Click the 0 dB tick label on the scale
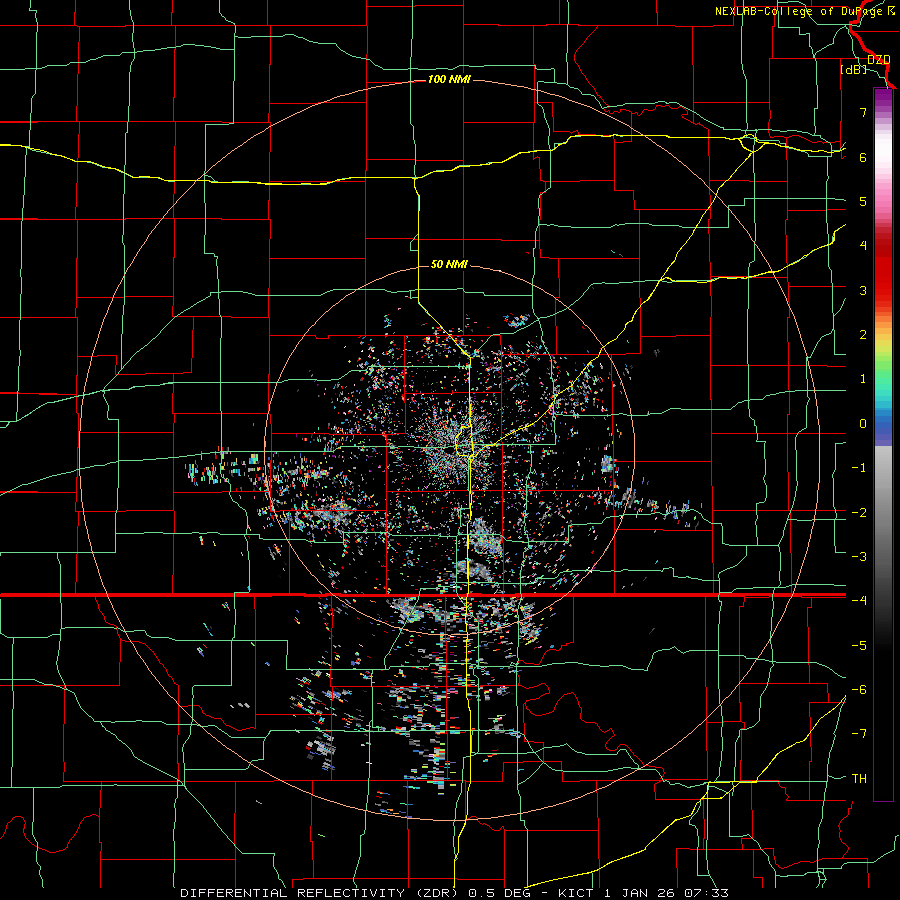 coord(863,424)
